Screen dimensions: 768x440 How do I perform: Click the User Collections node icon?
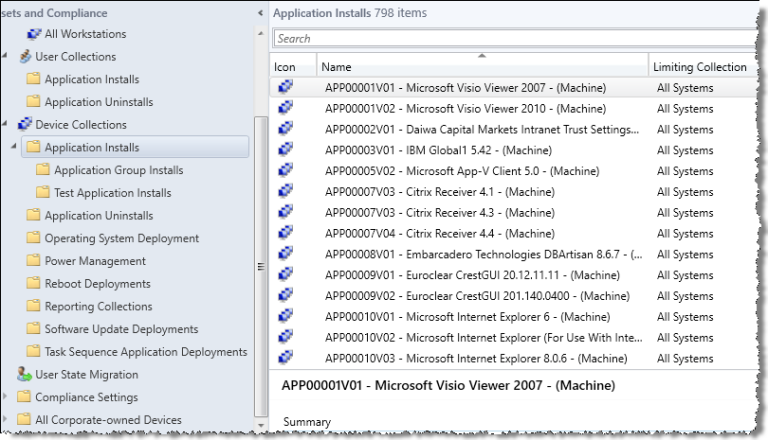(25, 57)
